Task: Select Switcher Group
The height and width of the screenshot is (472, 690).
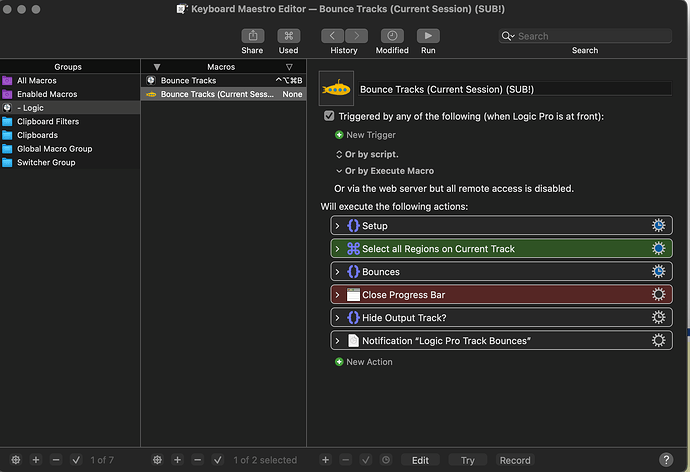Action: [x=70, y=162]
